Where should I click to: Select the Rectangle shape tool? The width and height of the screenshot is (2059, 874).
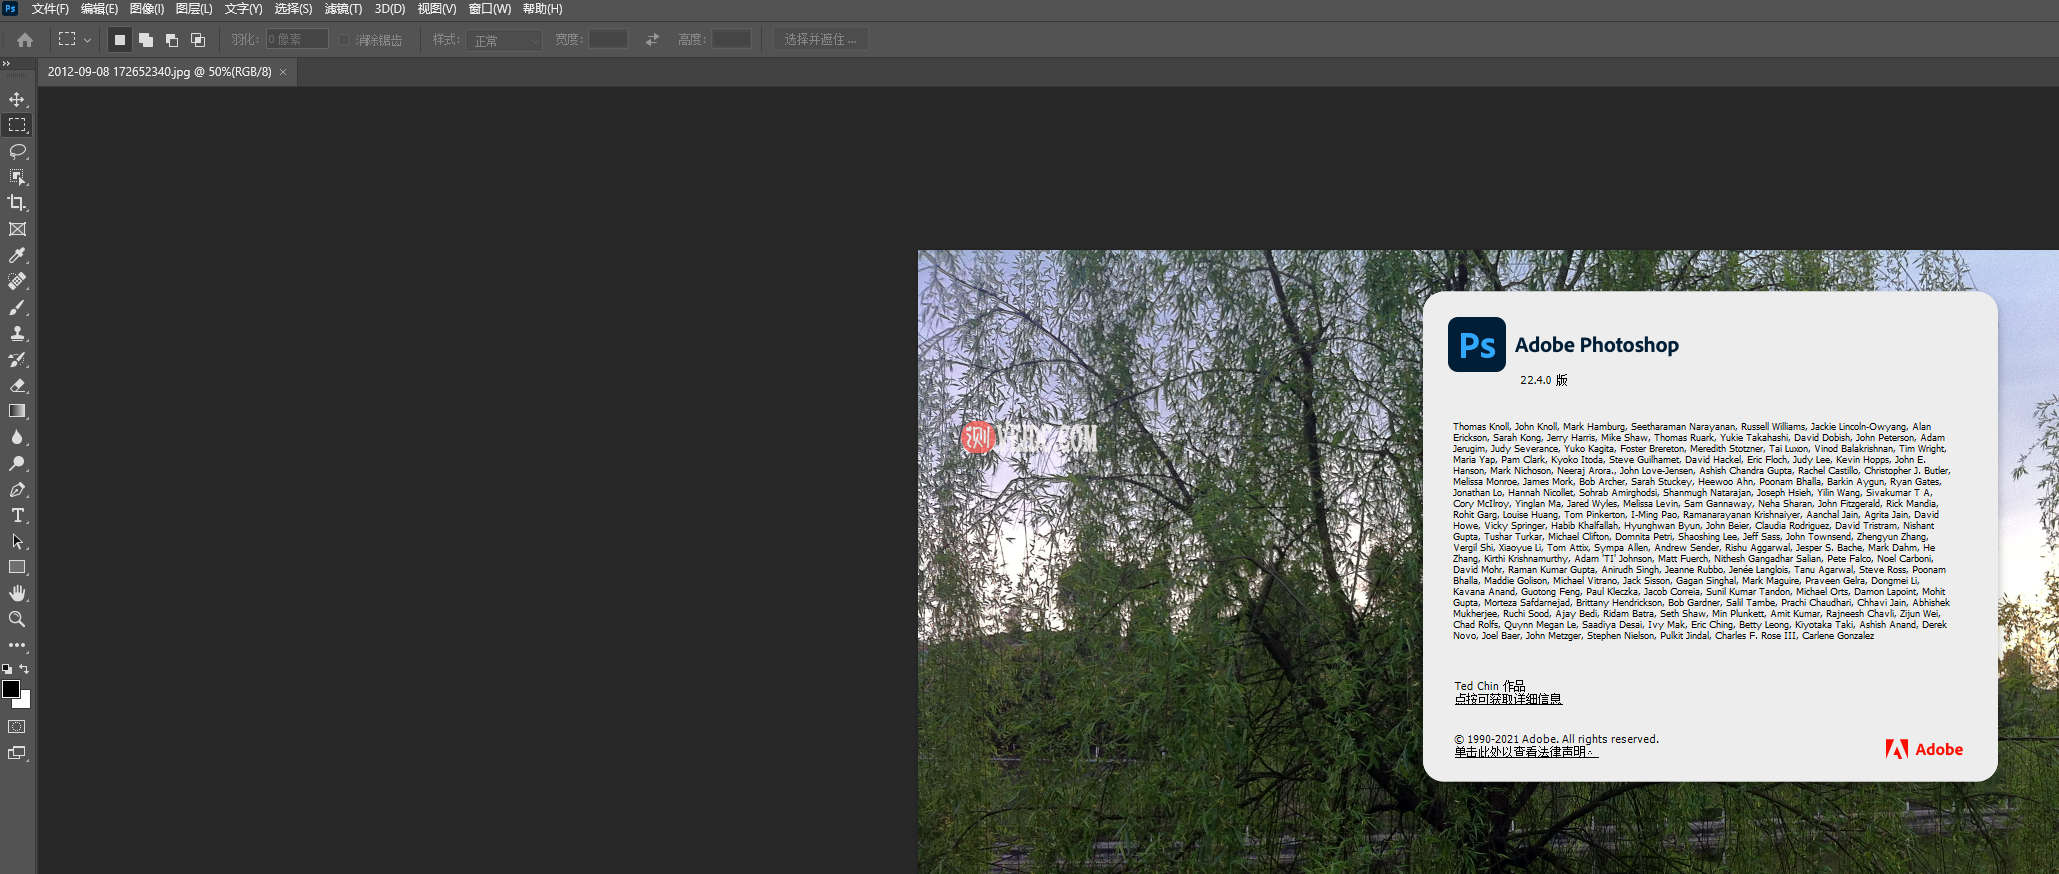pos(17,567)
